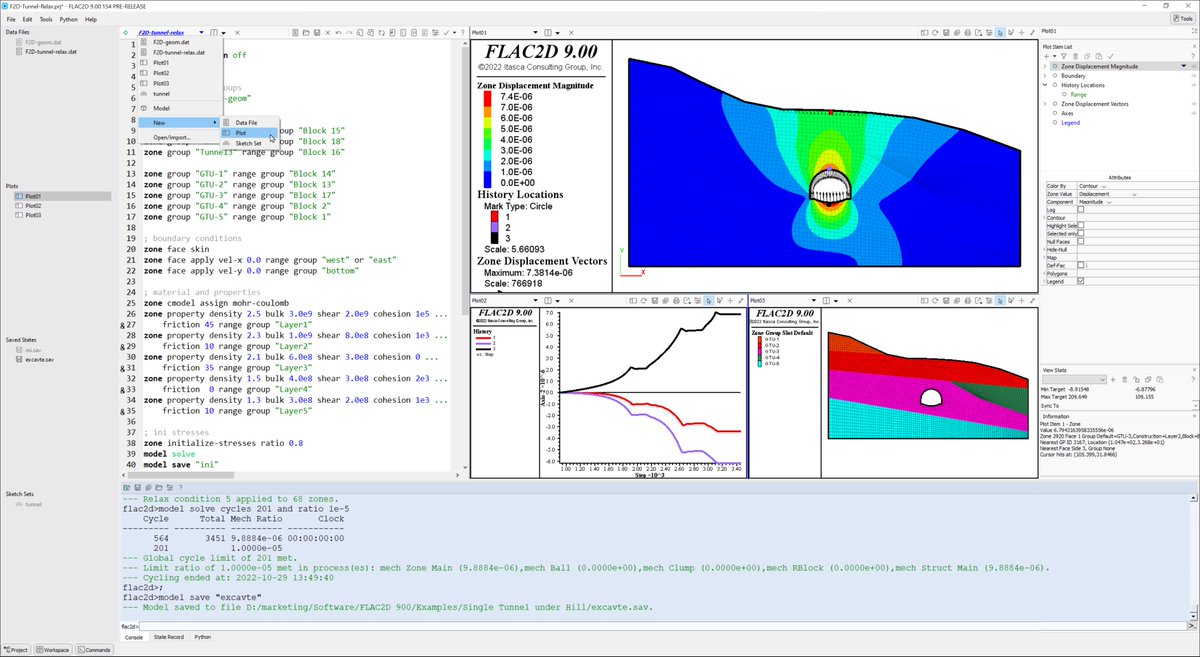Viewport: 1200px width, 657px height.
Task: Click Plot Item List delete trash icon
Action: [1075, 56]
